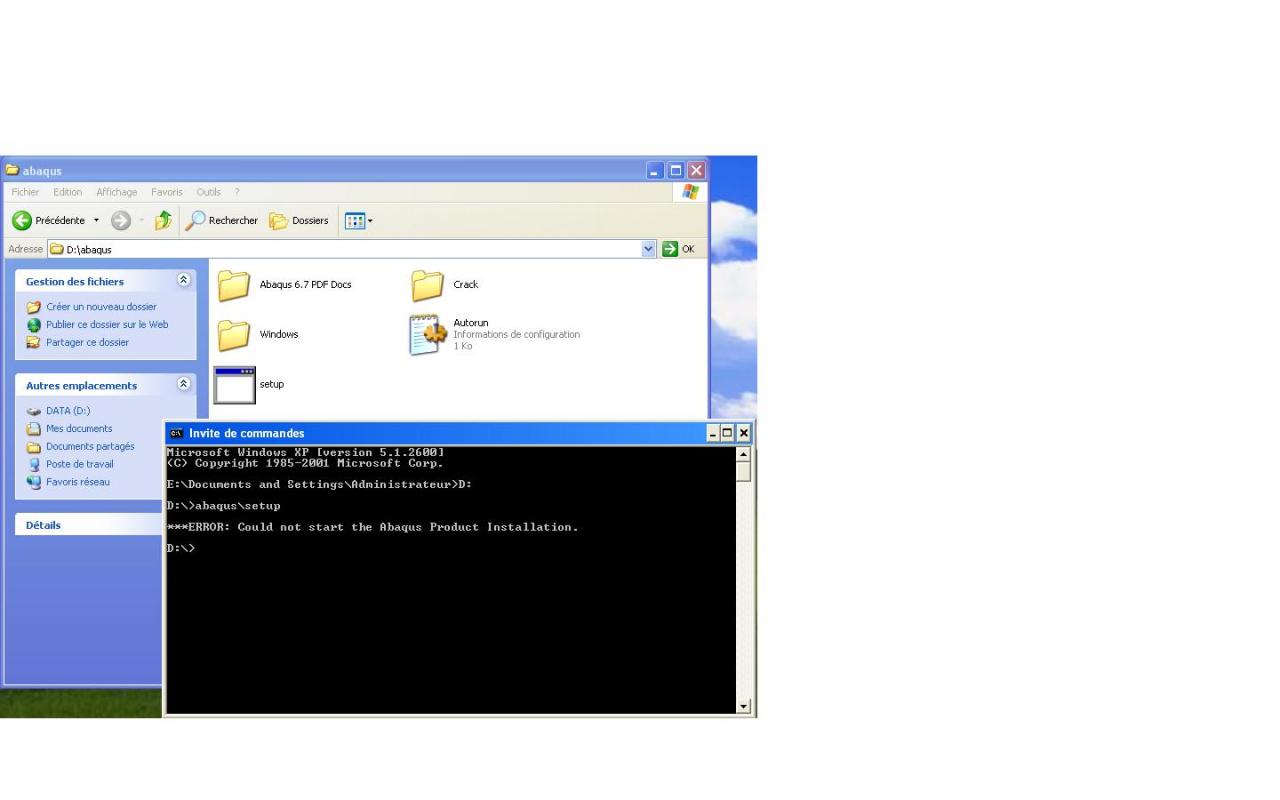This screenshot has height=800, width=1280.
Task: Click the ERROR message line in console
Action: pyautogui.click(x=373, y=527)
